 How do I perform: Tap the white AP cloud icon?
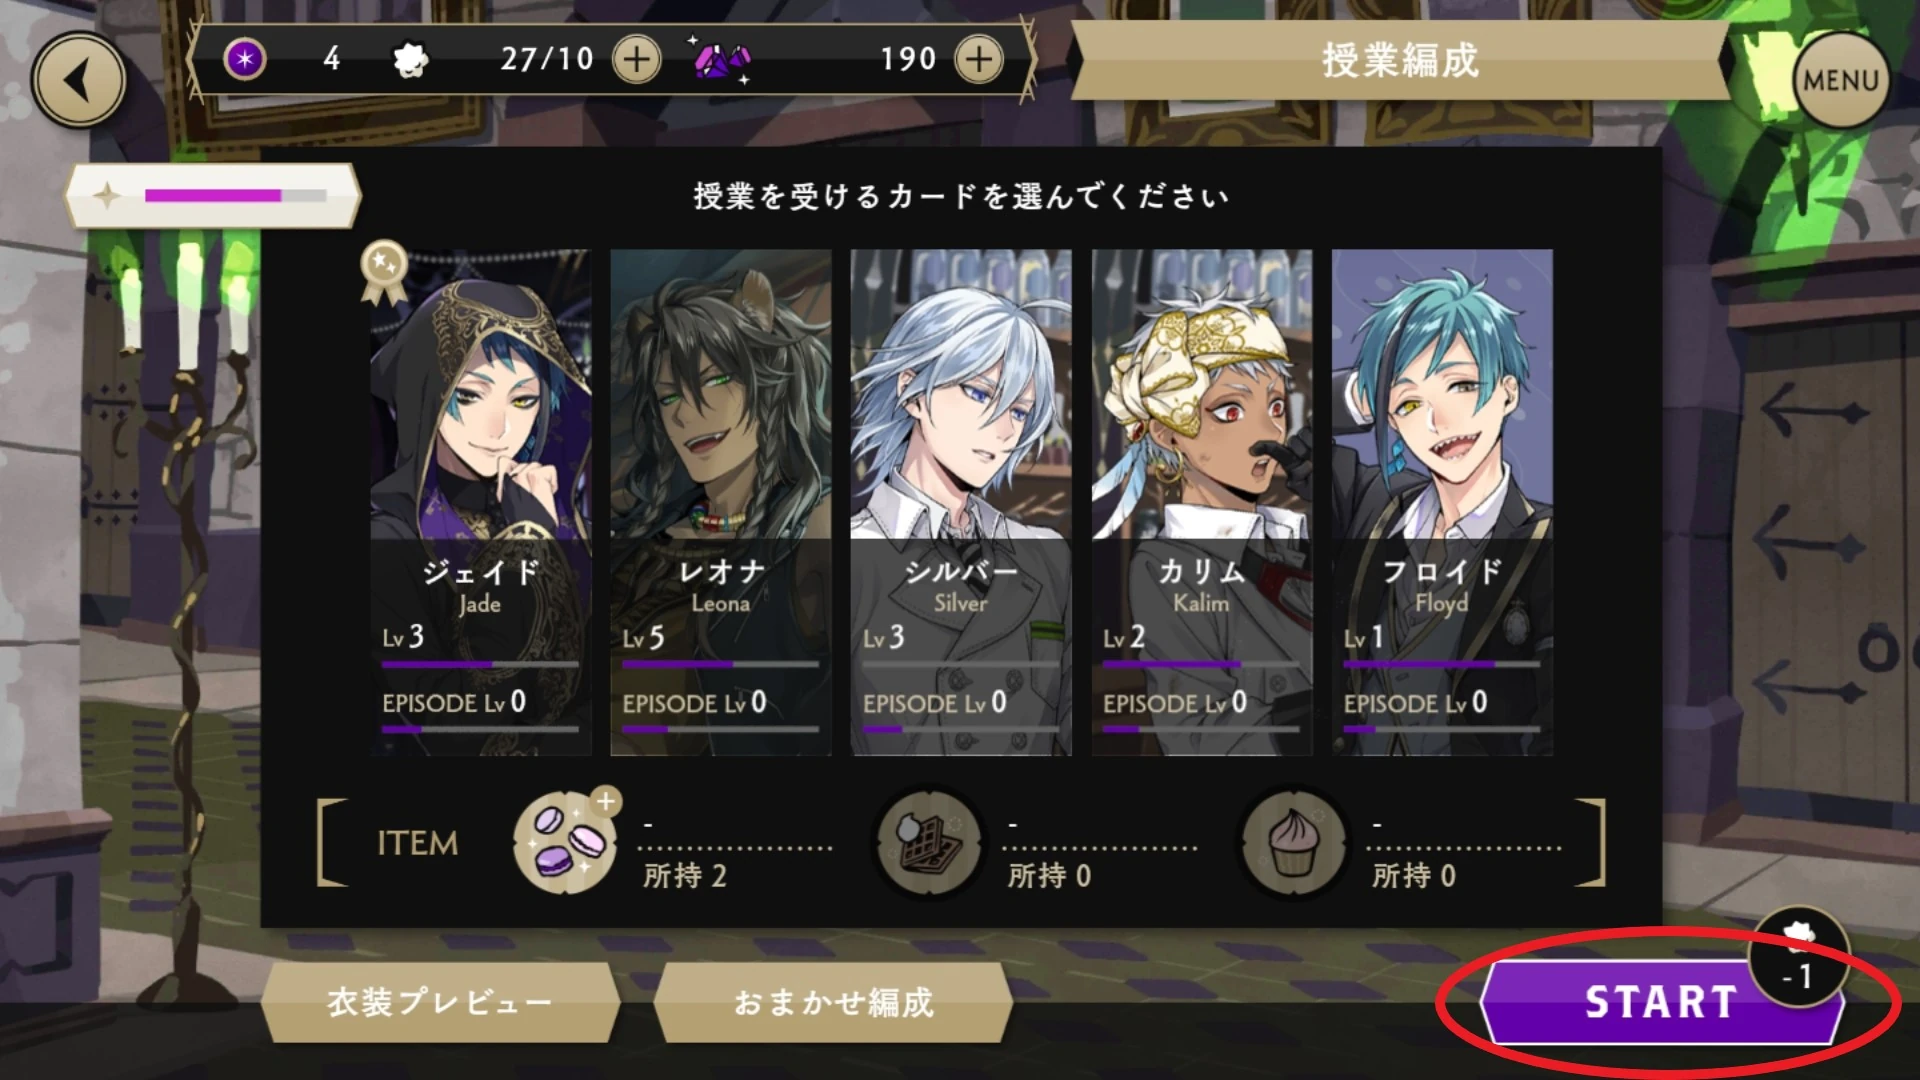click(410, 60)
